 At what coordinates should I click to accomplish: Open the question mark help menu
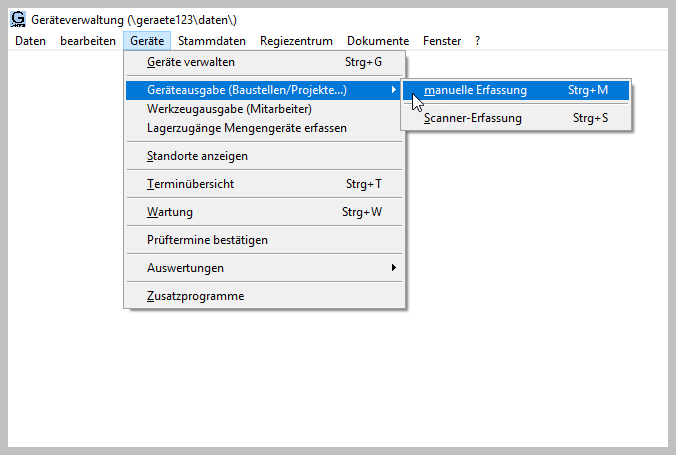(x=478, y=41)
